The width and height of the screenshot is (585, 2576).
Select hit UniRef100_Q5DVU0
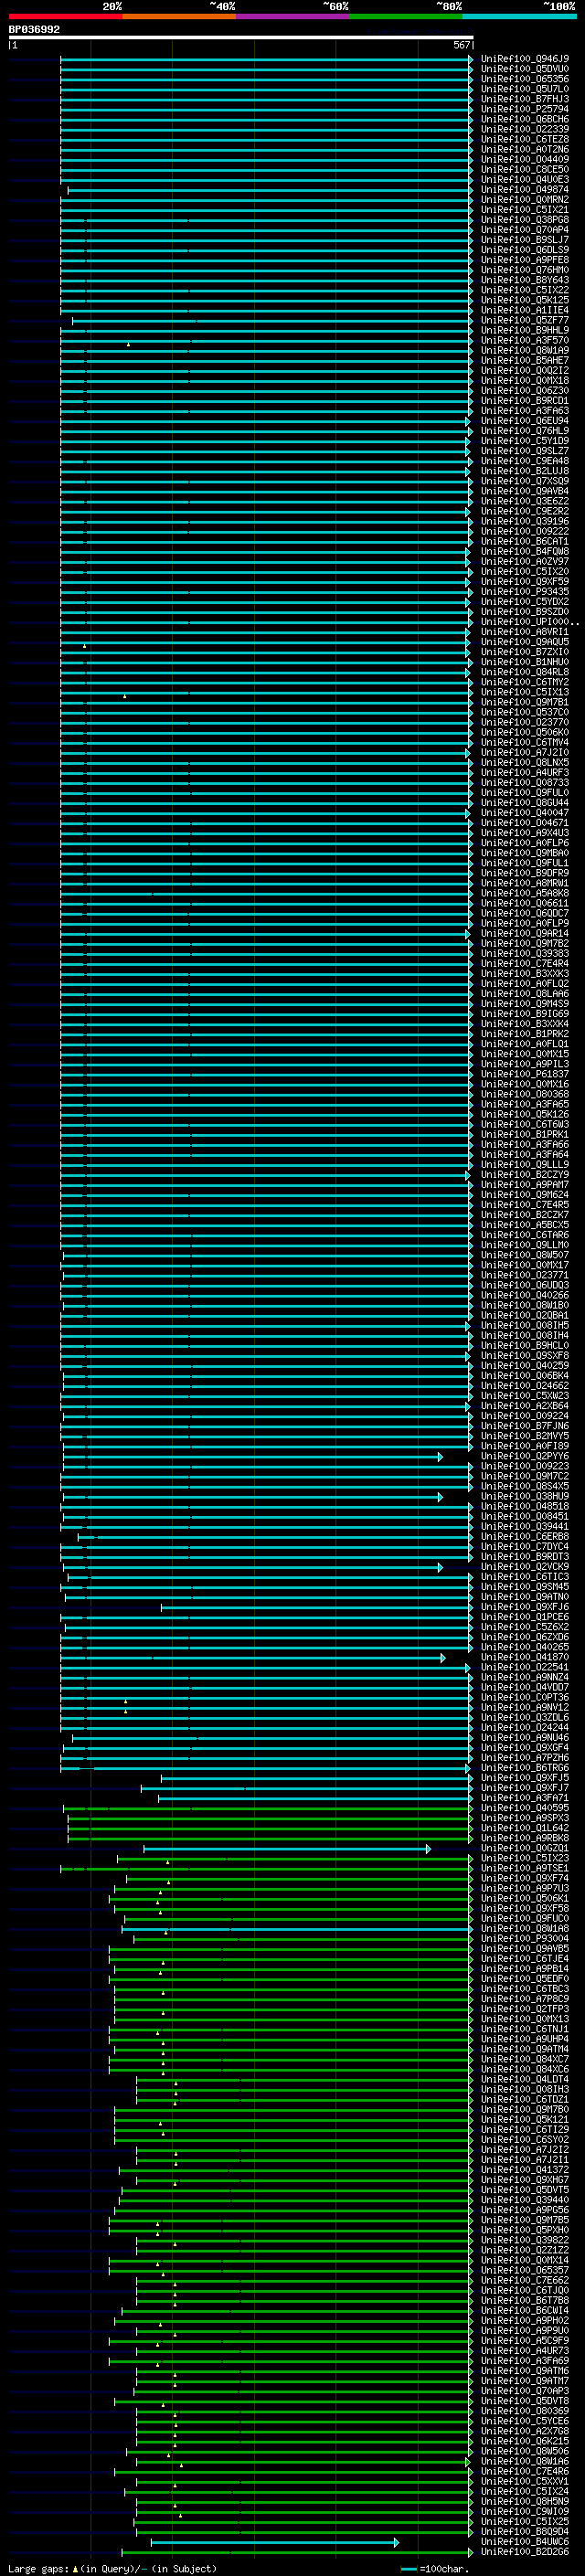(x=525, y=69)
